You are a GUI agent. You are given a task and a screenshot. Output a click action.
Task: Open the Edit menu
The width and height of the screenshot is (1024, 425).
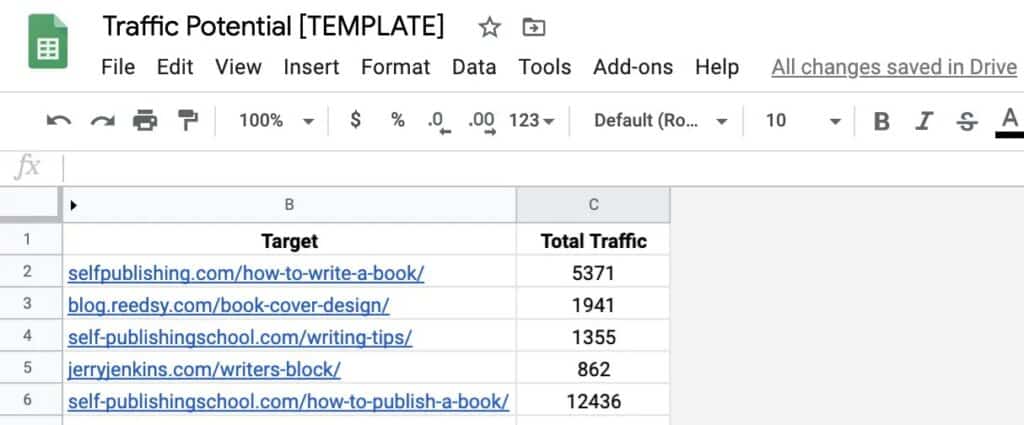175,67
